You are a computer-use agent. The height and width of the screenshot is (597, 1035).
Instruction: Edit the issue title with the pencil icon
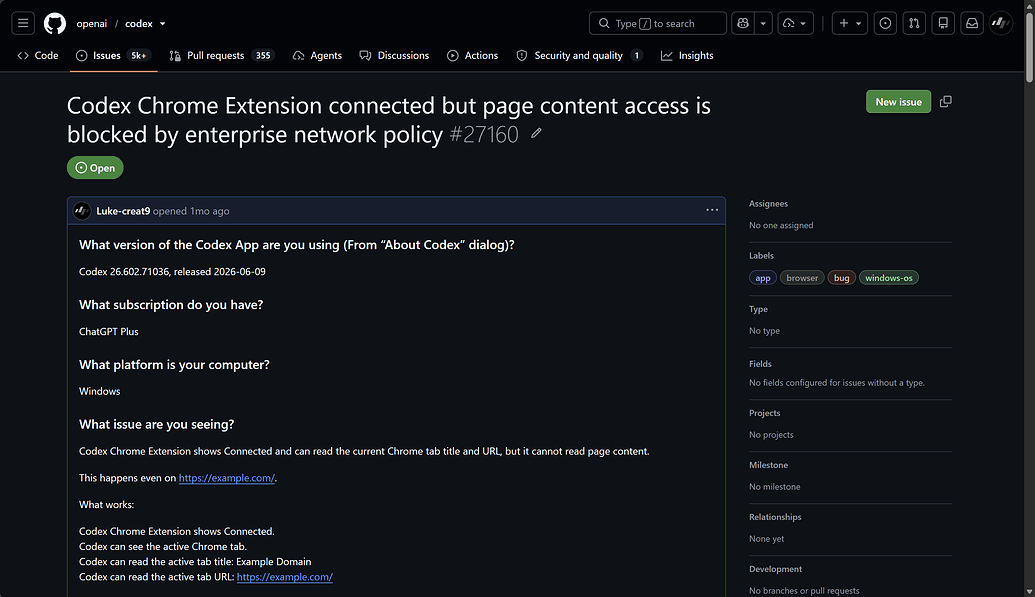coord(537,134)
